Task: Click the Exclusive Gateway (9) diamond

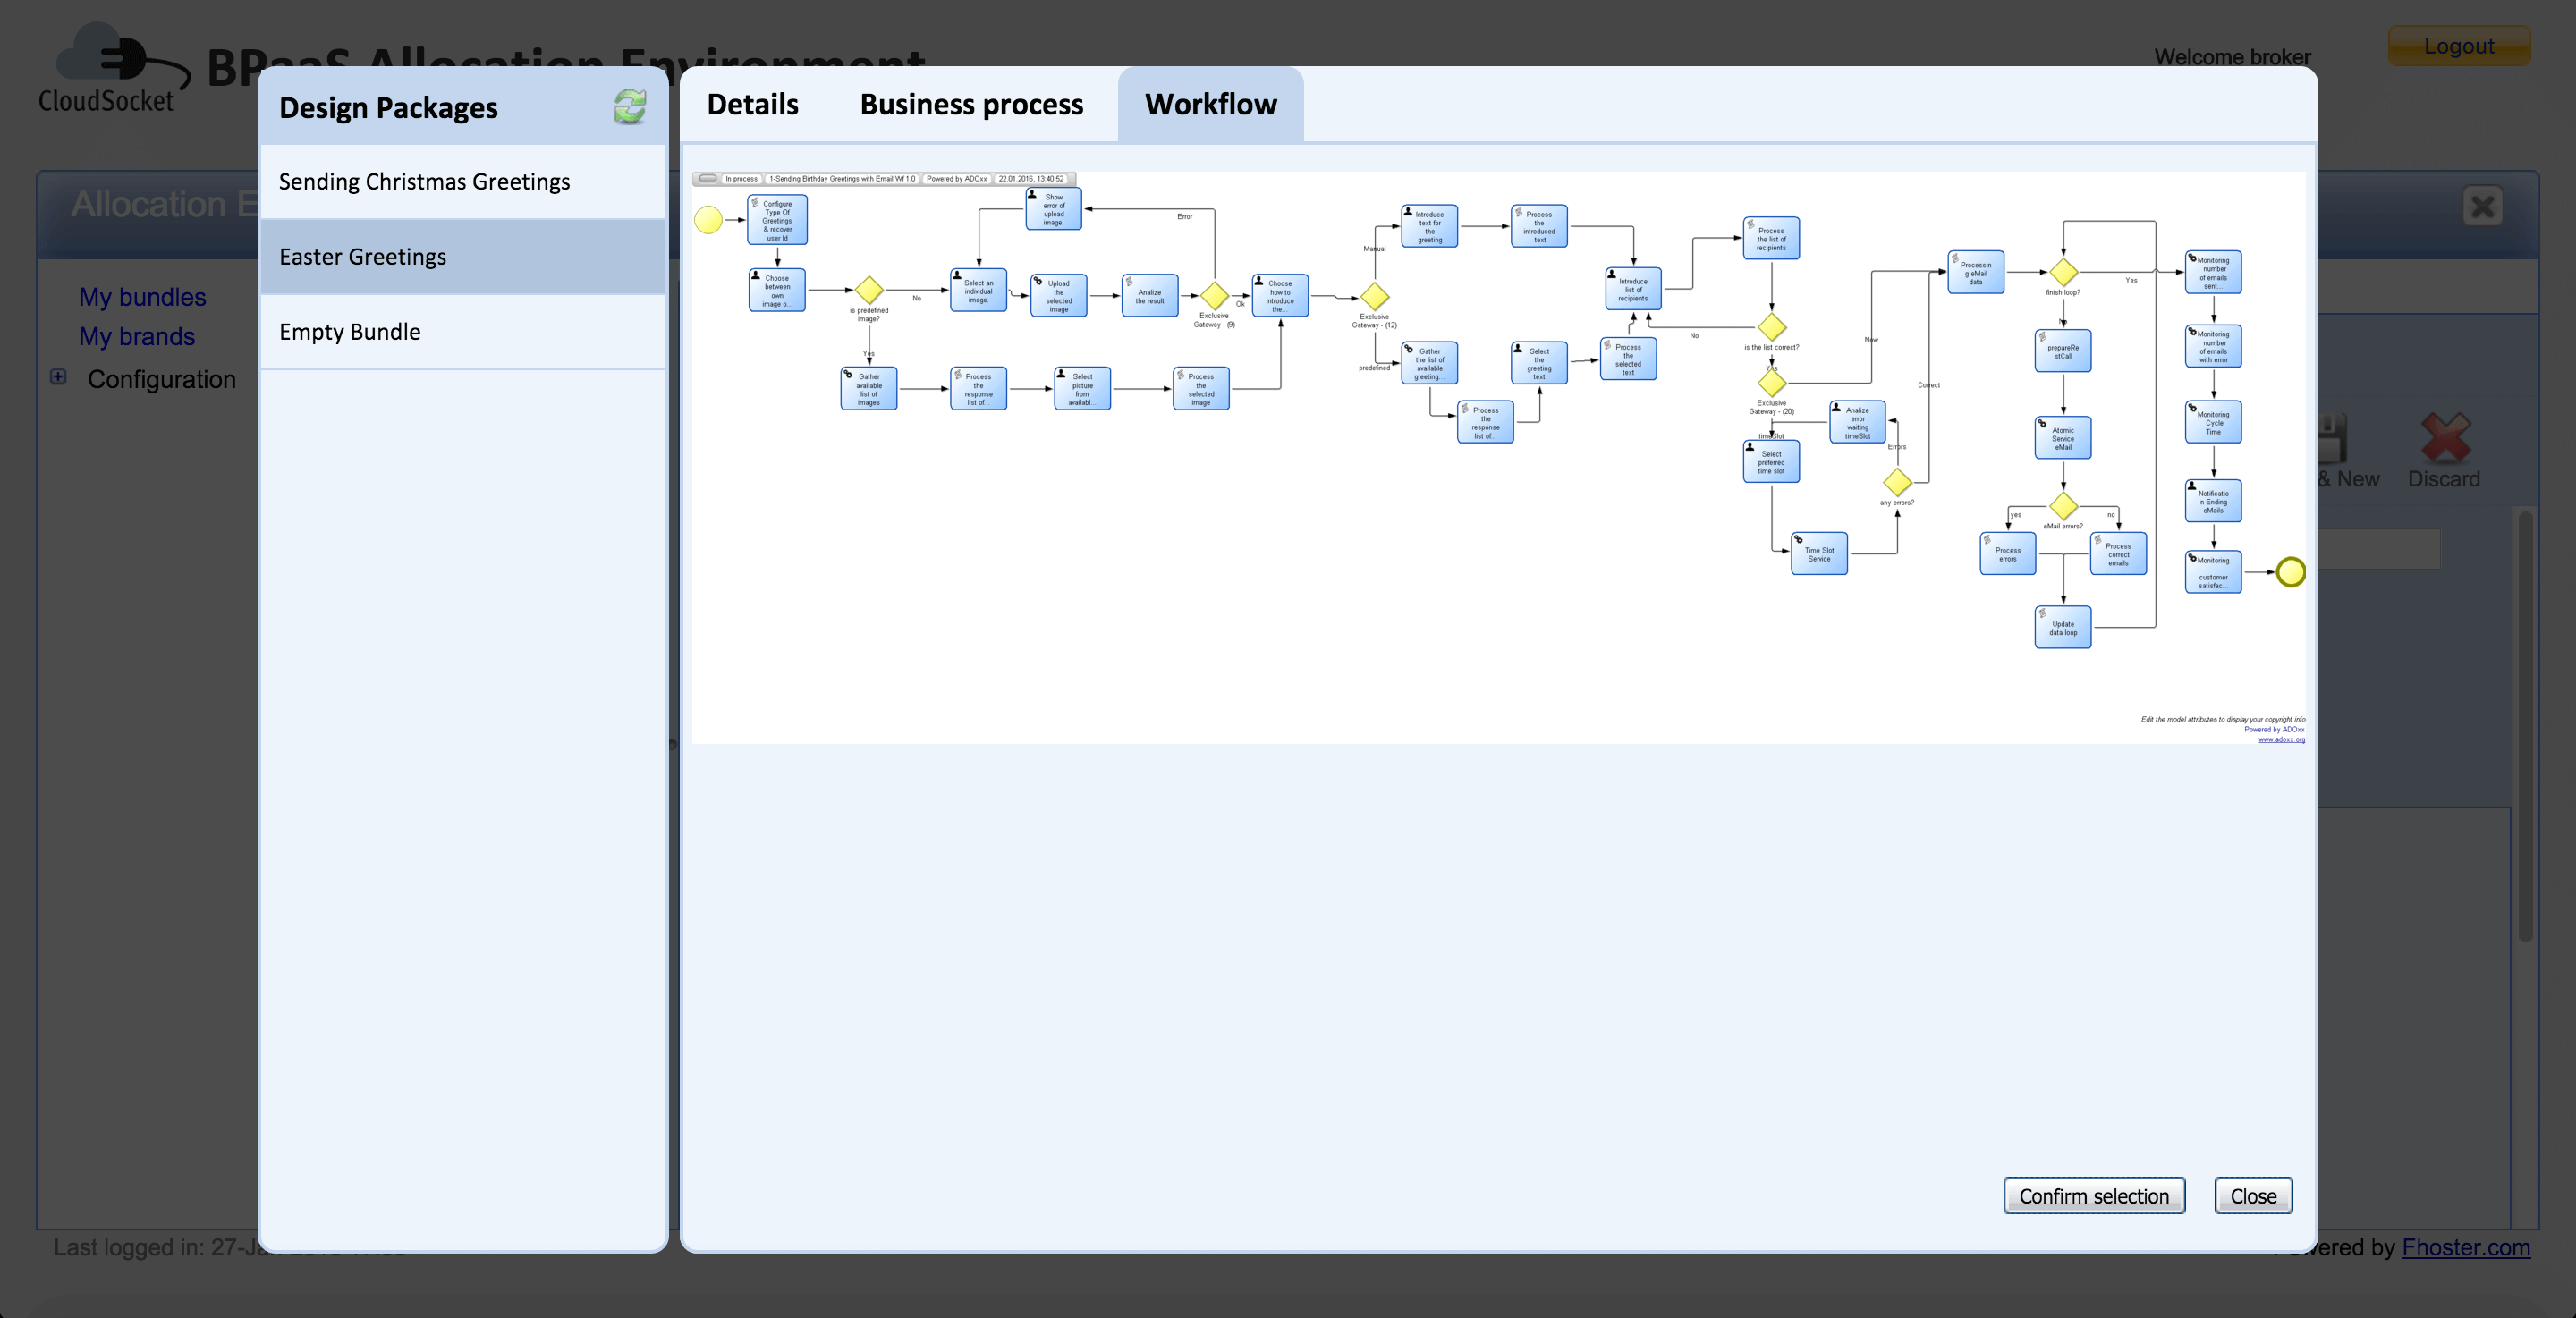Action: tap(1214, 296)
